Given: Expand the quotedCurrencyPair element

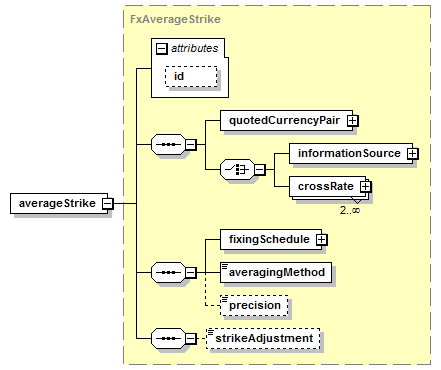Looking at the screenshot, I should coord(352,121).
